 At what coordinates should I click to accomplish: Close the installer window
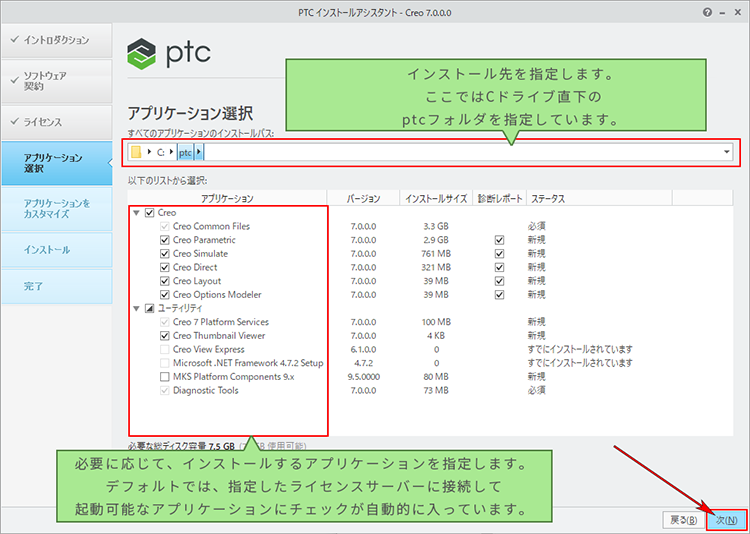pyautogui.click(x=737, y=13)
